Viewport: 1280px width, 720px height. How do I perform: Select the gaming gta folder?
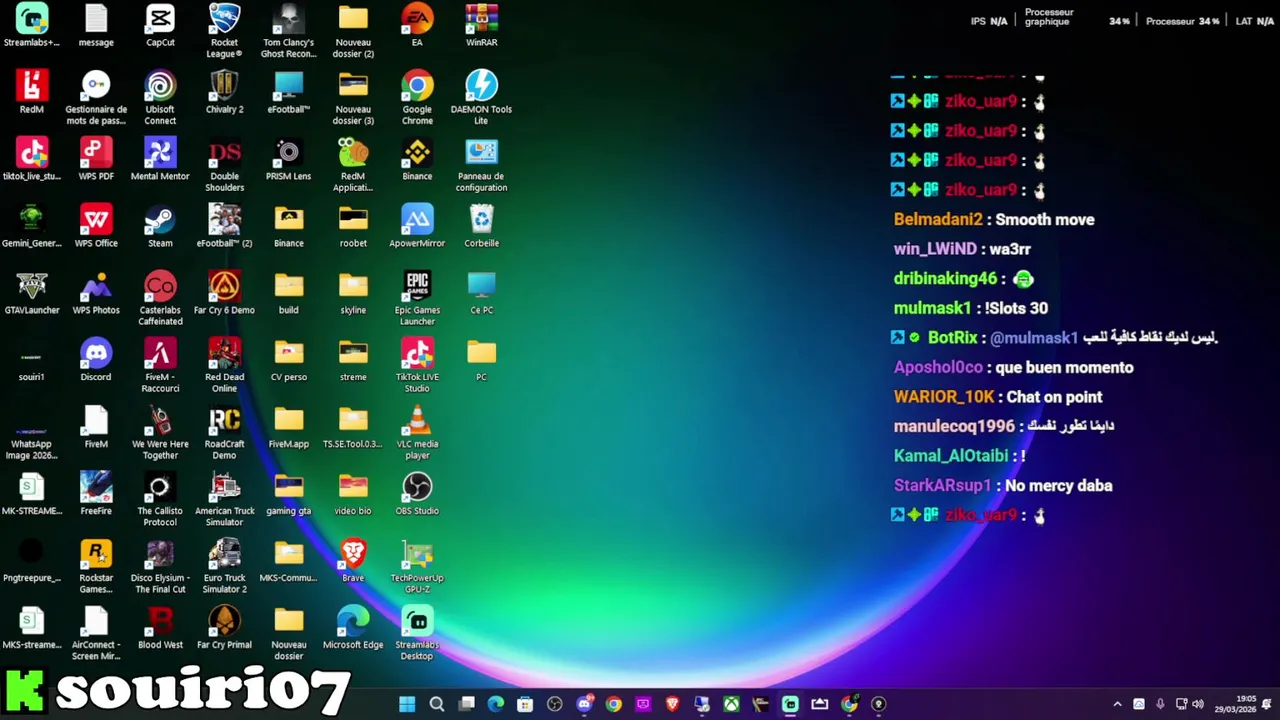[288, 494]
